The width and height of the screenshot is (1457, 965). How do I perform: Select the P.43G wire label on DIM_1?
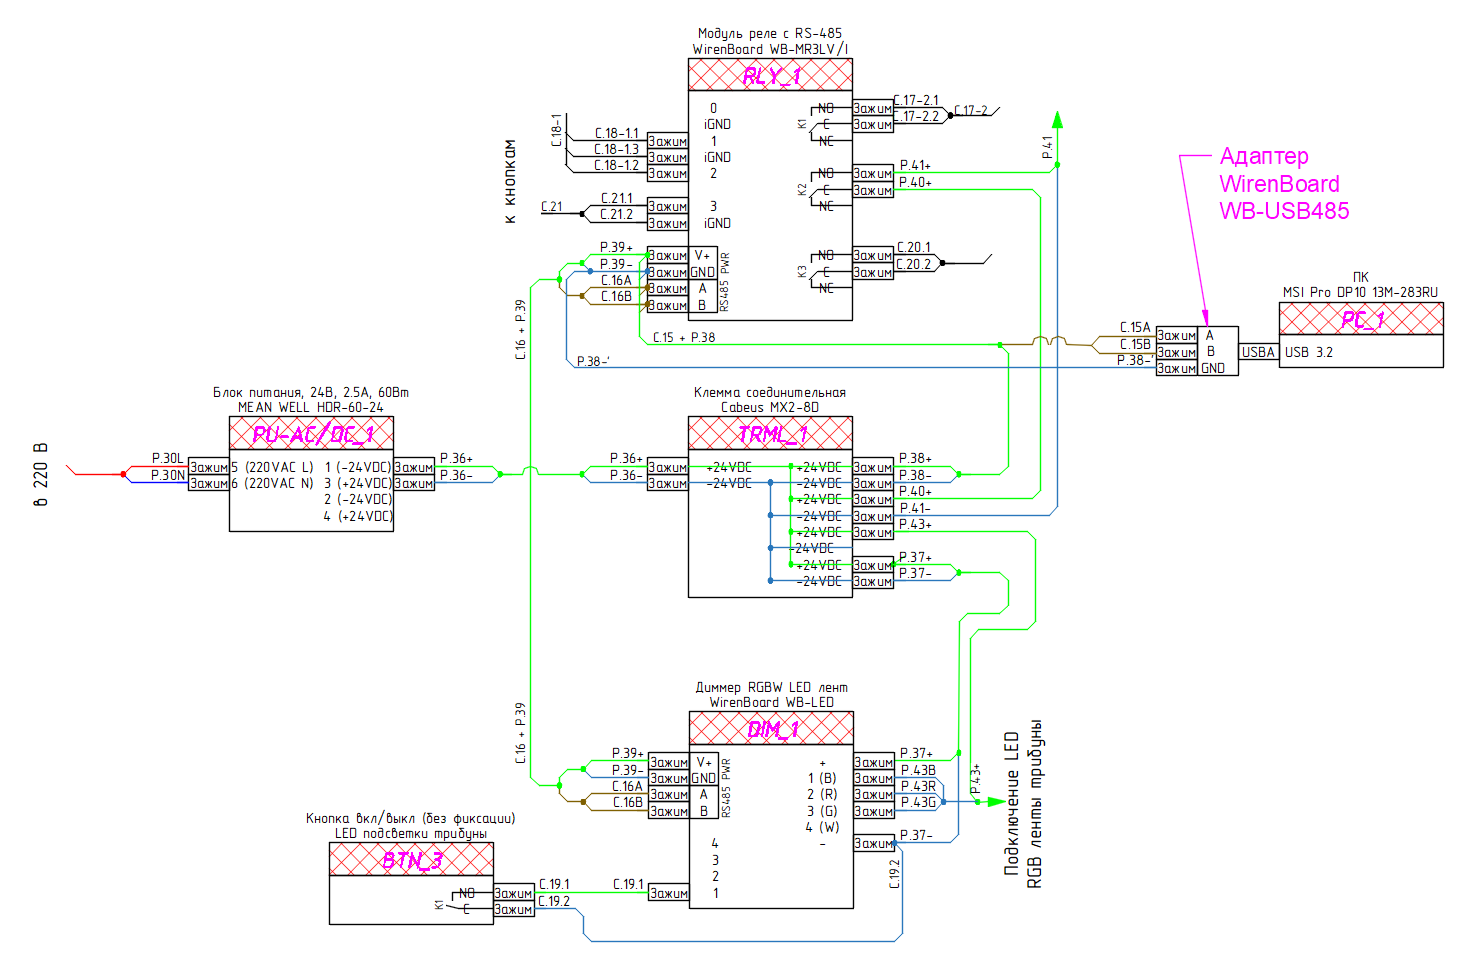(x=917, y=802)
